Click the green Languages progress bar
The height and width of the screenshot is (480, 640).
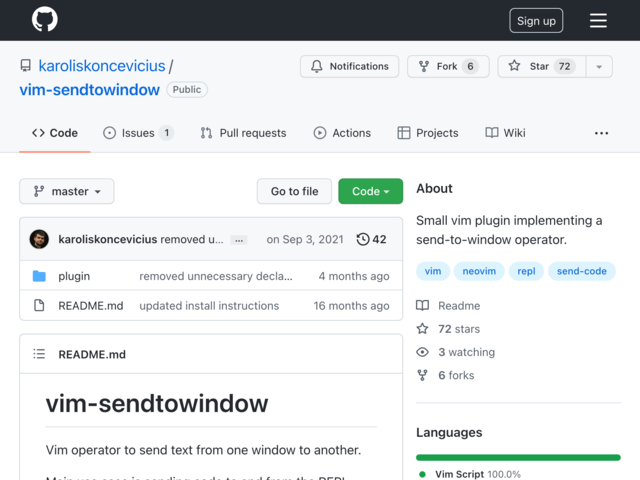(518, 458)
